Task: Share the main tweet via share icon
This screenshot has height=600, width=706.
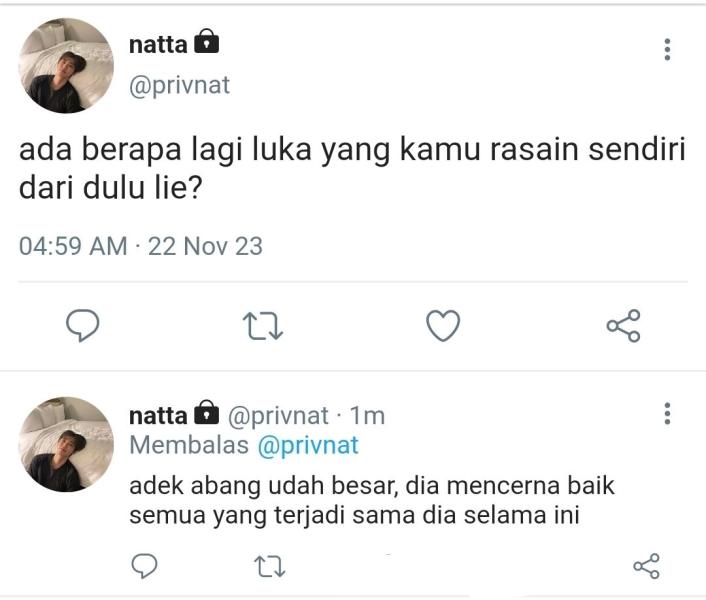Action: point(623,325)
